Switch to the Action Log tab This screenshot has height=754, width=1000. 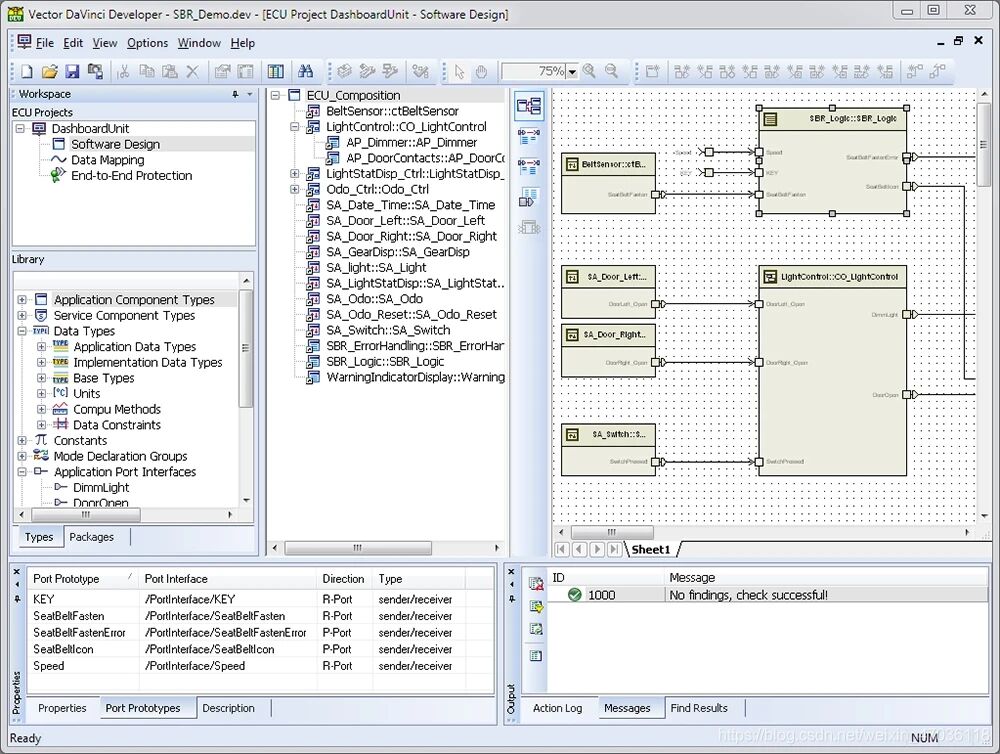coord(558,708)
